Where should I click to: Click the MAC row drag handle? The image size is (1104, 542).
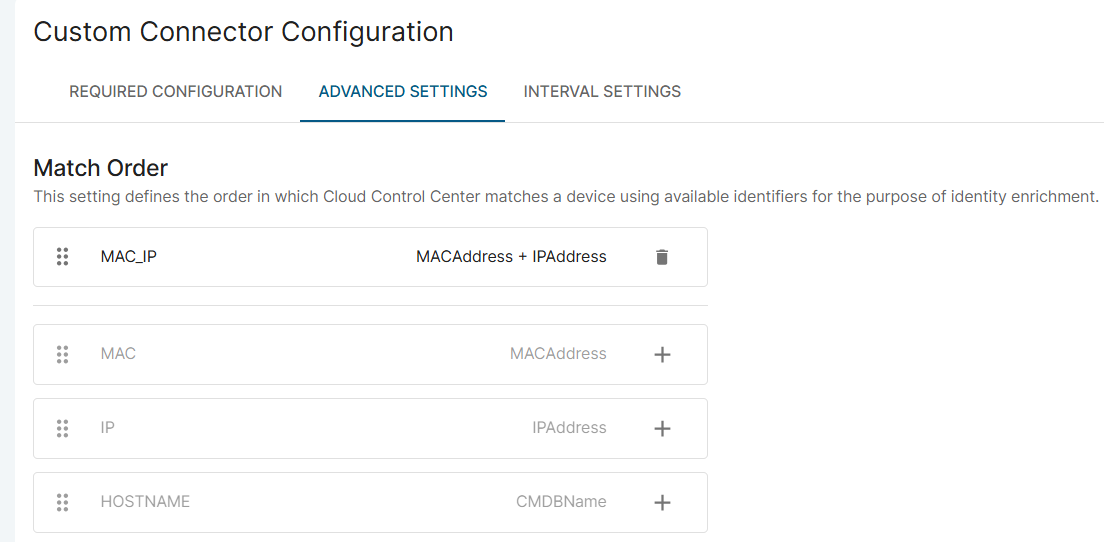tap(63, 354)
